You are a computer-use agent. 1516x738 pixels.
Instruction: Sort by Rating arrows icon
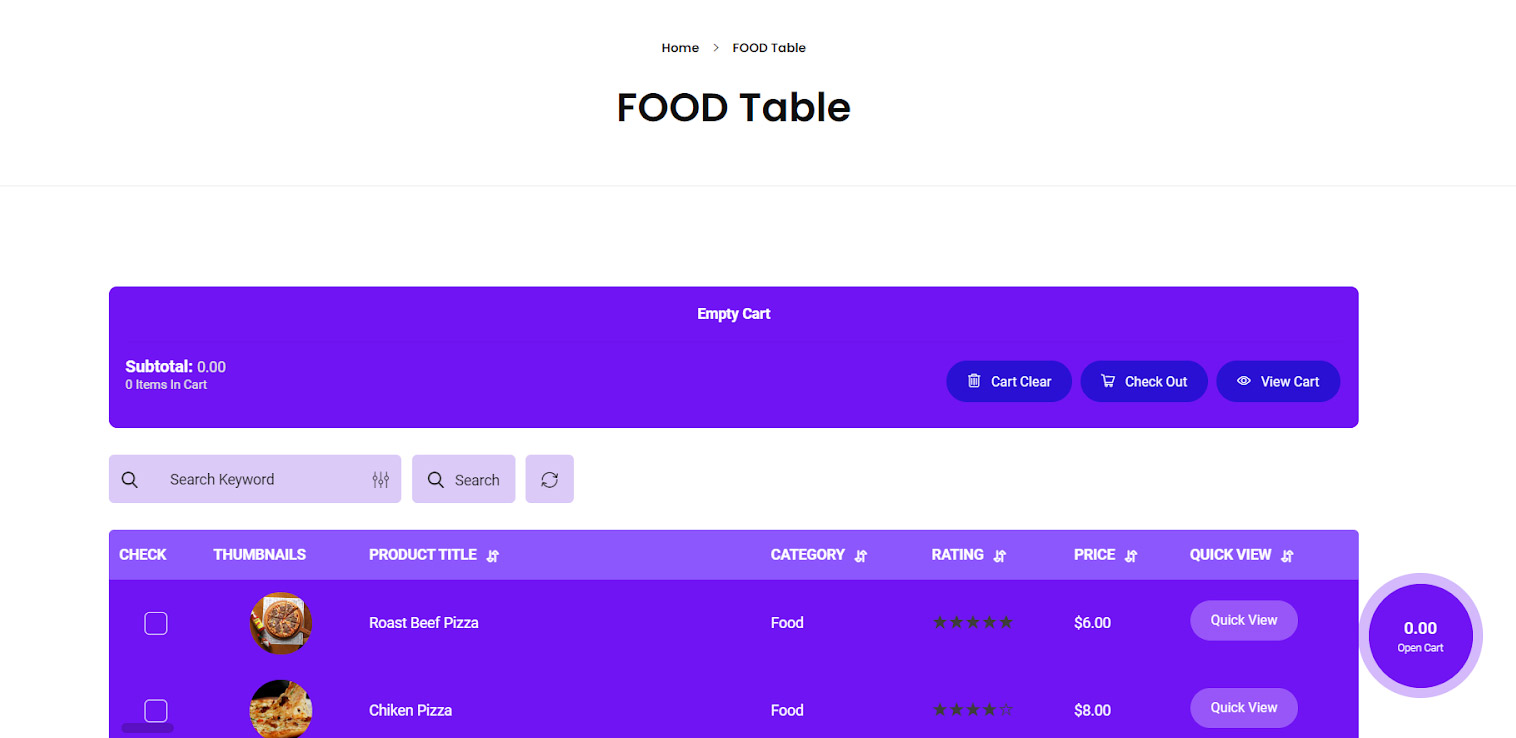(x=1000, y=556)
